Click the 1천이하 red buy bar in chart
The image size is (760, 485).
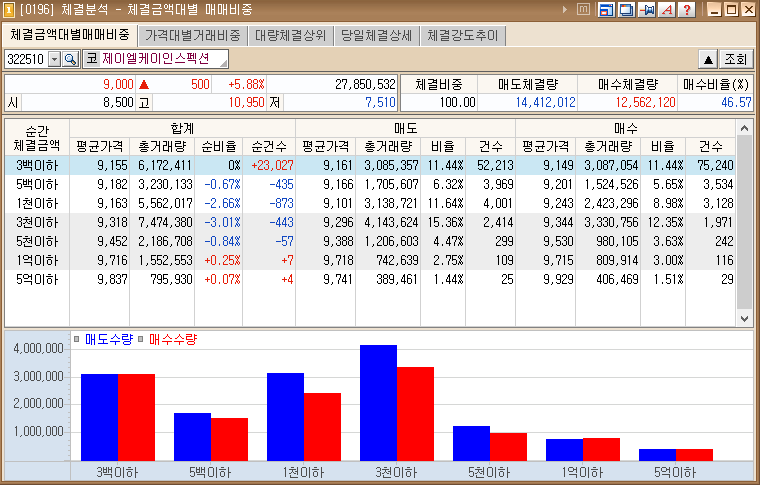pos(322,427)
